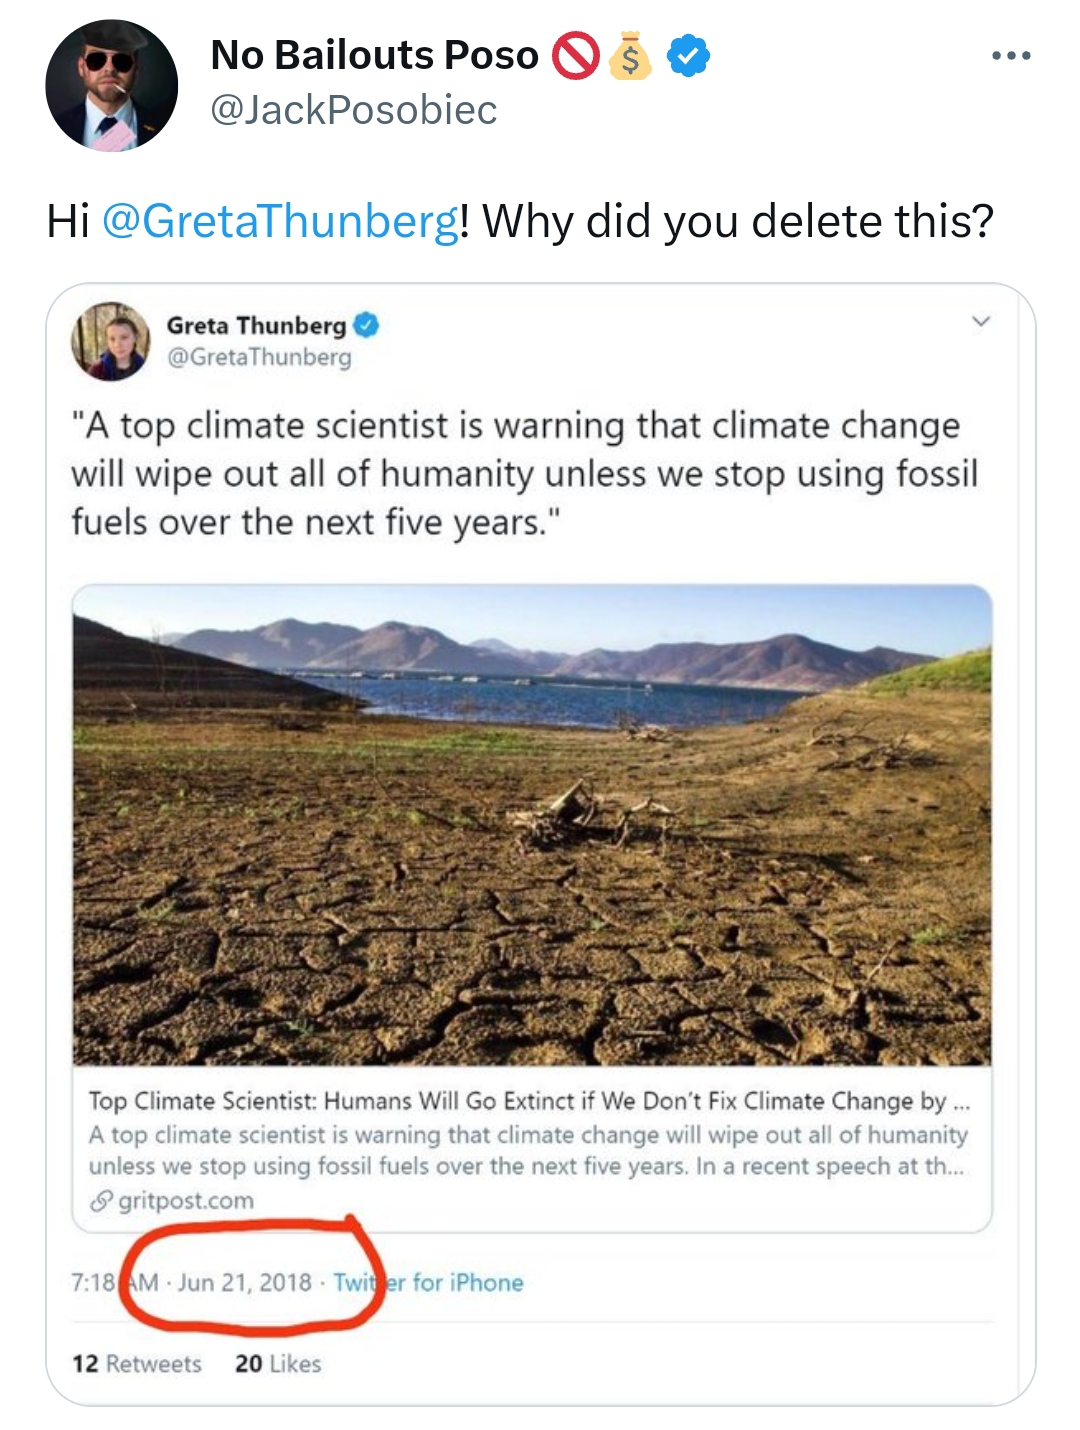The width and height of the screenshot is (1080, 1430).
Task: View the 12 Retweets list
Action: click(137, 1364)
